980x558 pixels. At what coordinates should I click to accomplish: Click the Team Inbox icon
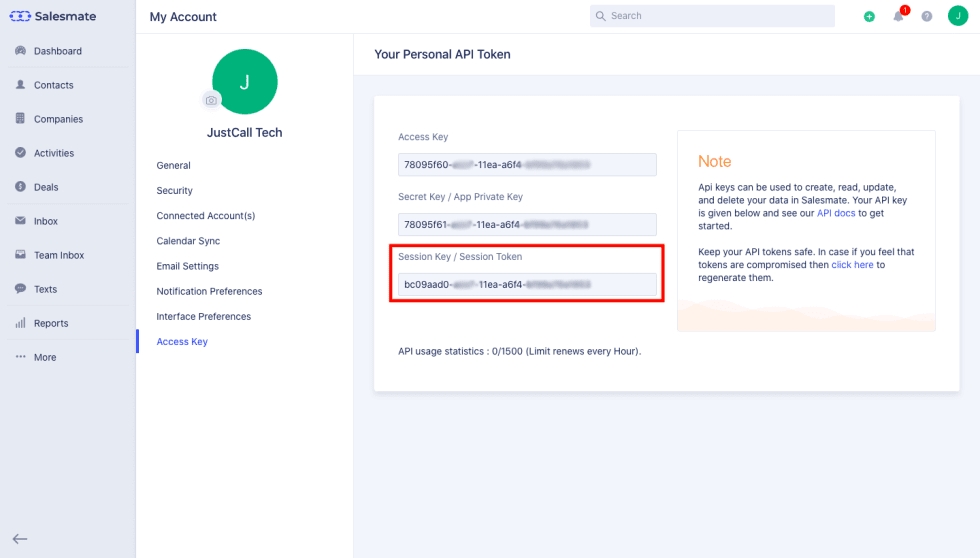[21, 254]
